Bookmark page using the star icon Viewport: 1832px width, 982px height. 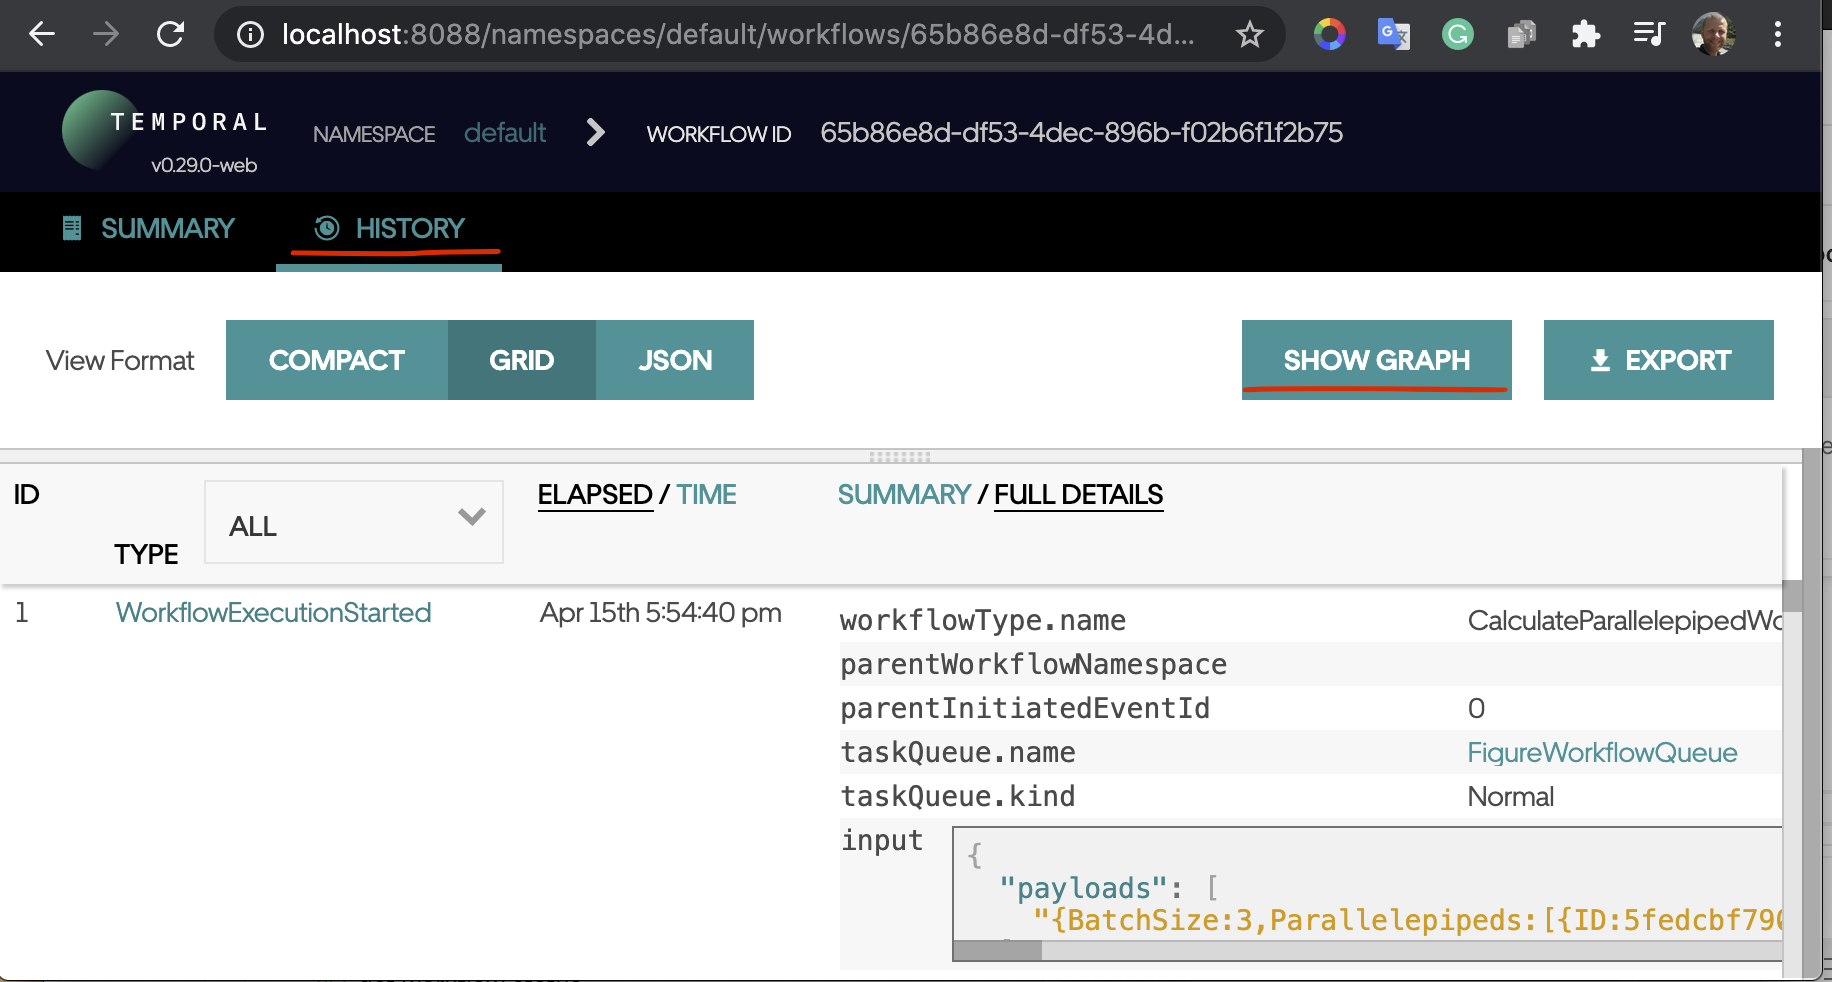pyautogui.click(x=1249, y=35)
